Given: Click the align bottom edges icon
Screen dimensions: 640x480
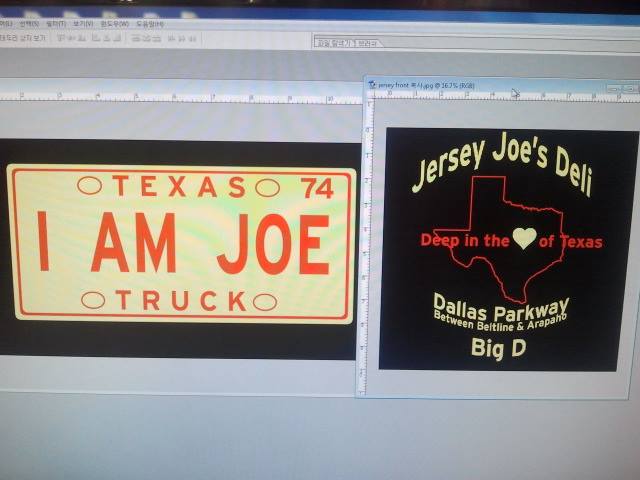Looking at the screenshot, I should 81,38.
